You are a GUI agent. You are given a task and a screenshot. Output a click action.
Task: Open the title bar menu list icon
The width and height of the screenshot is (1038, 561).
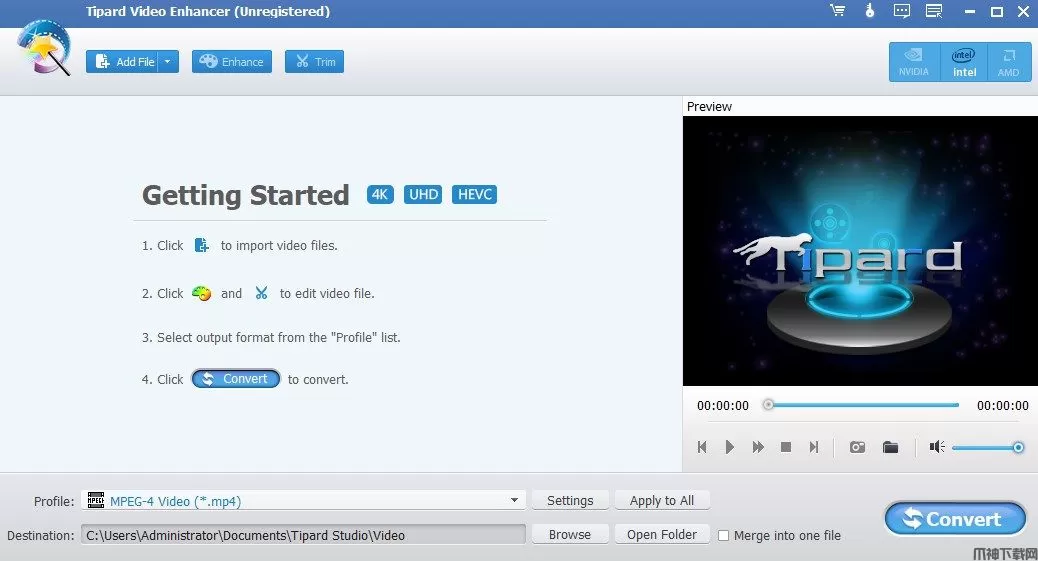pos(934,12)
